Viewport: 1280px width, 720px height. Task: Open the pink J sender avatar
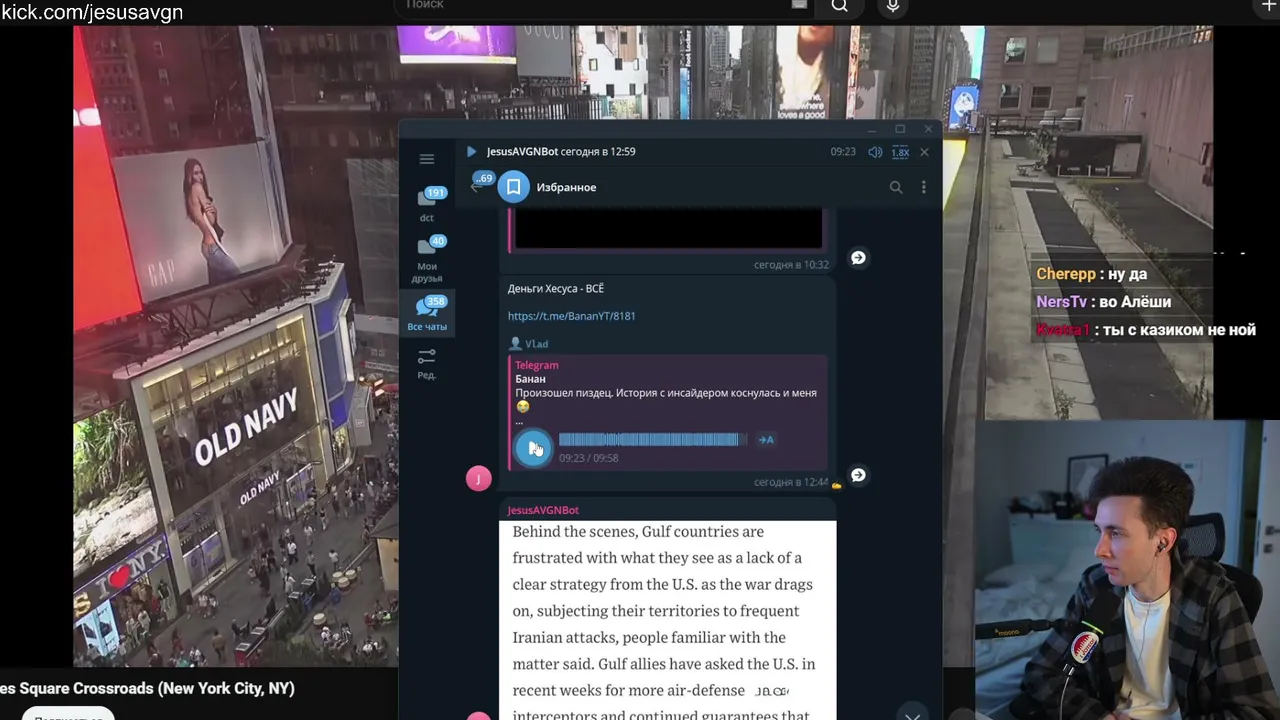coord(478,479)
